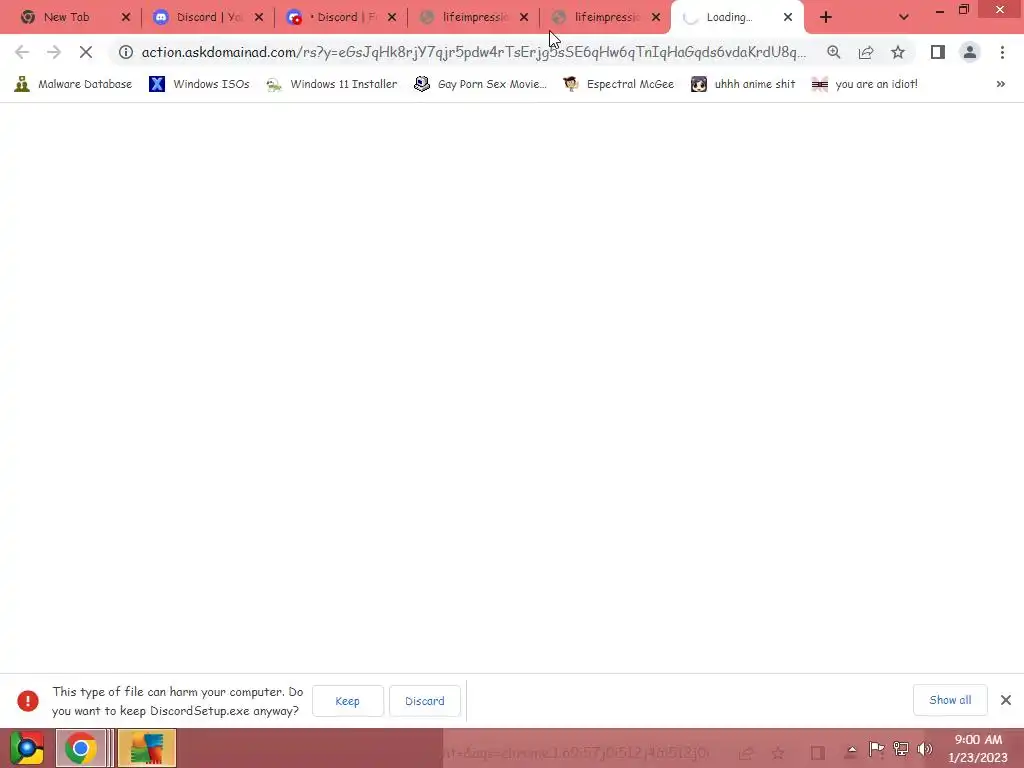
Task: Click the red download warning icon
Action: tap(27, 701)
